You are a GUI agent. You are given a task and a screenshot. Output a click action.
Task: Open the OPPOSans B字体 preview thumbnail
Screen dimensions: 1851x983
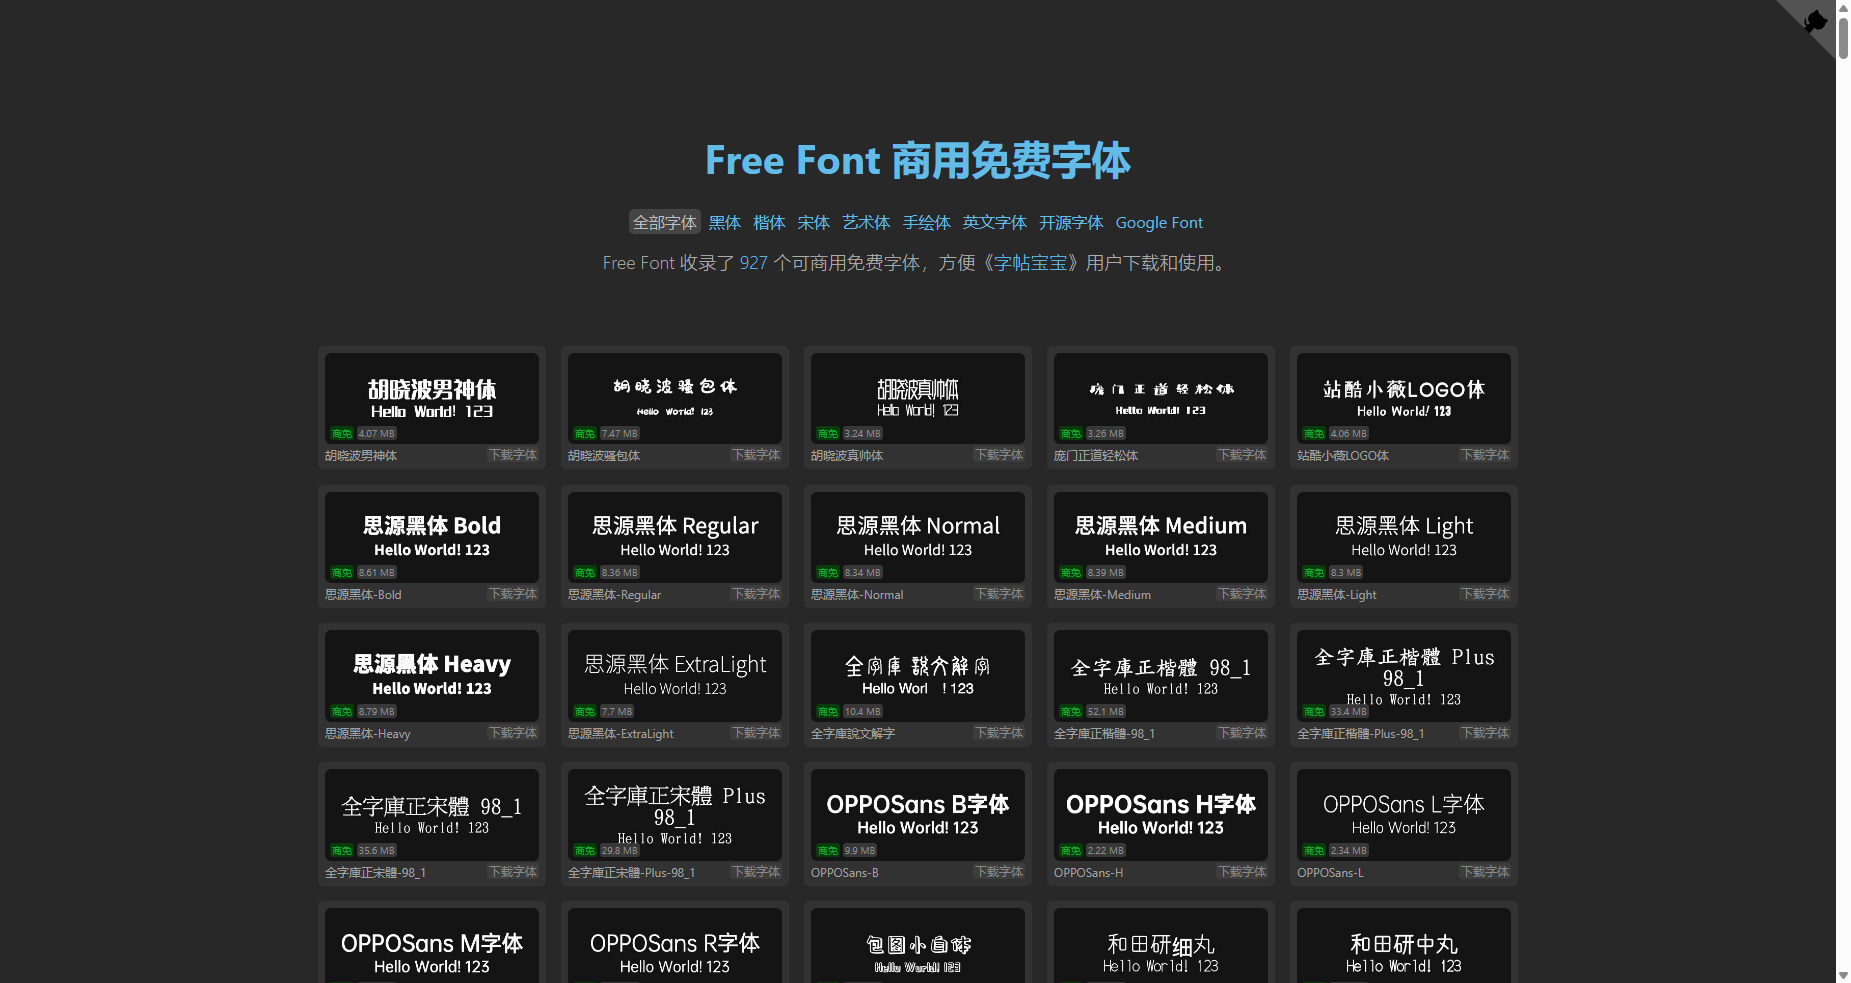click(x=918, y=815)
